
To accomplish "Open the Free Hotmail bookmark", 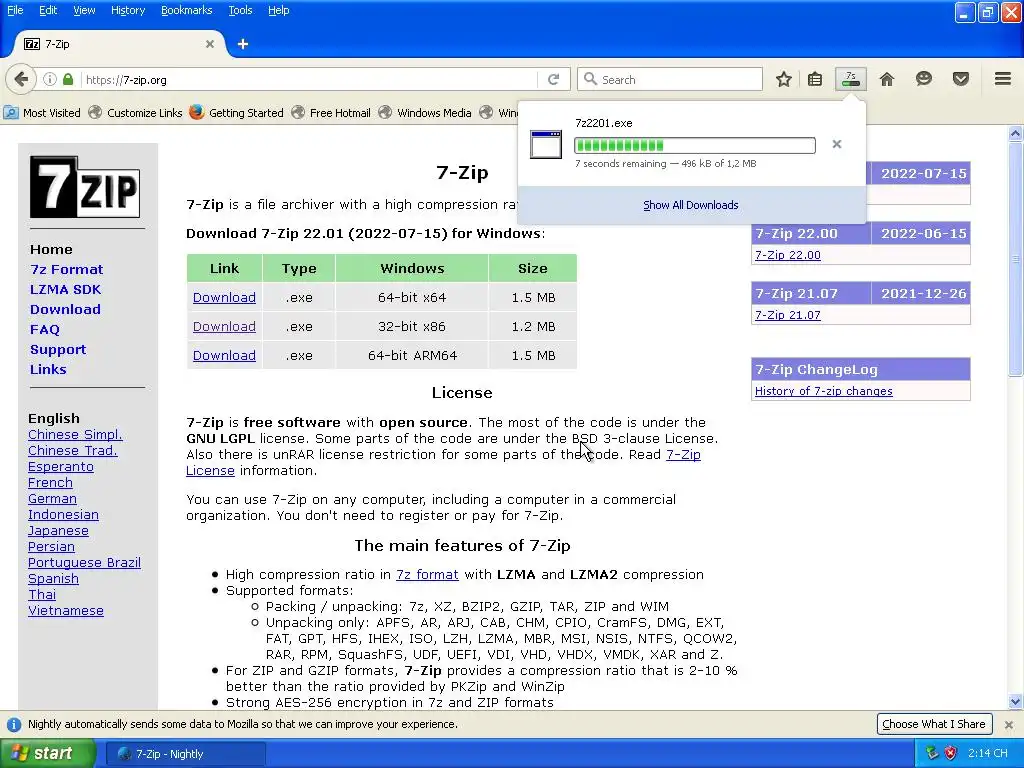I will pos(332,113).
